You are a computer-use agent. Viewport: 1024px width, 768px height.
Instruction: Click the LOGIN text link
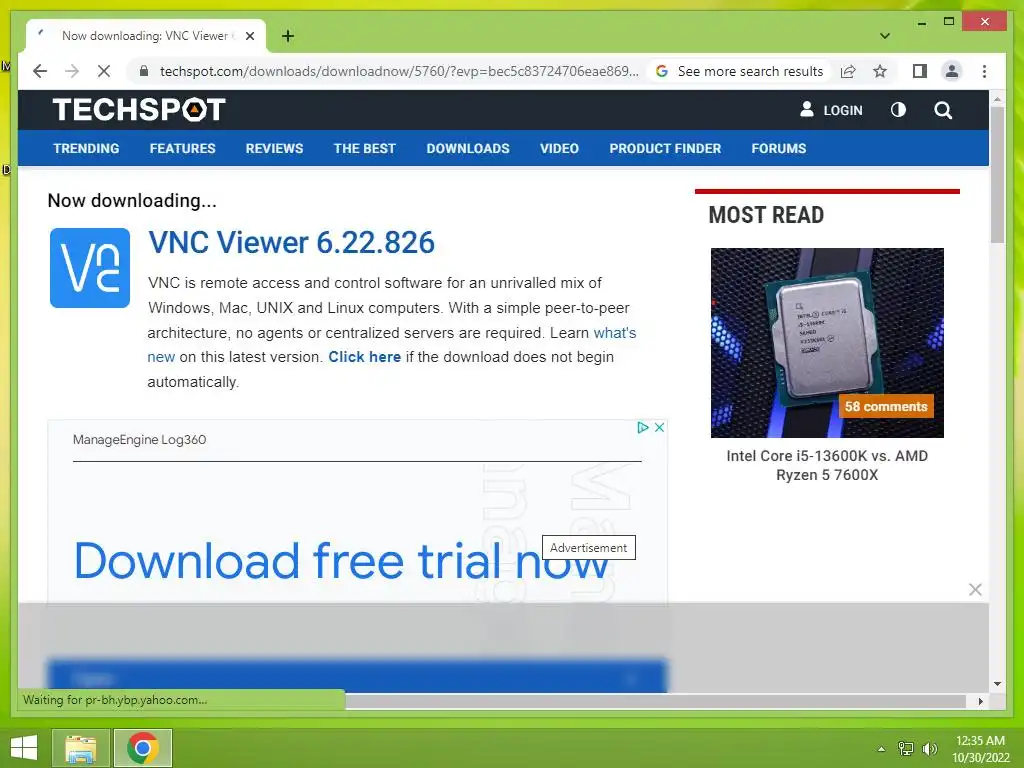tap(842, 110)
